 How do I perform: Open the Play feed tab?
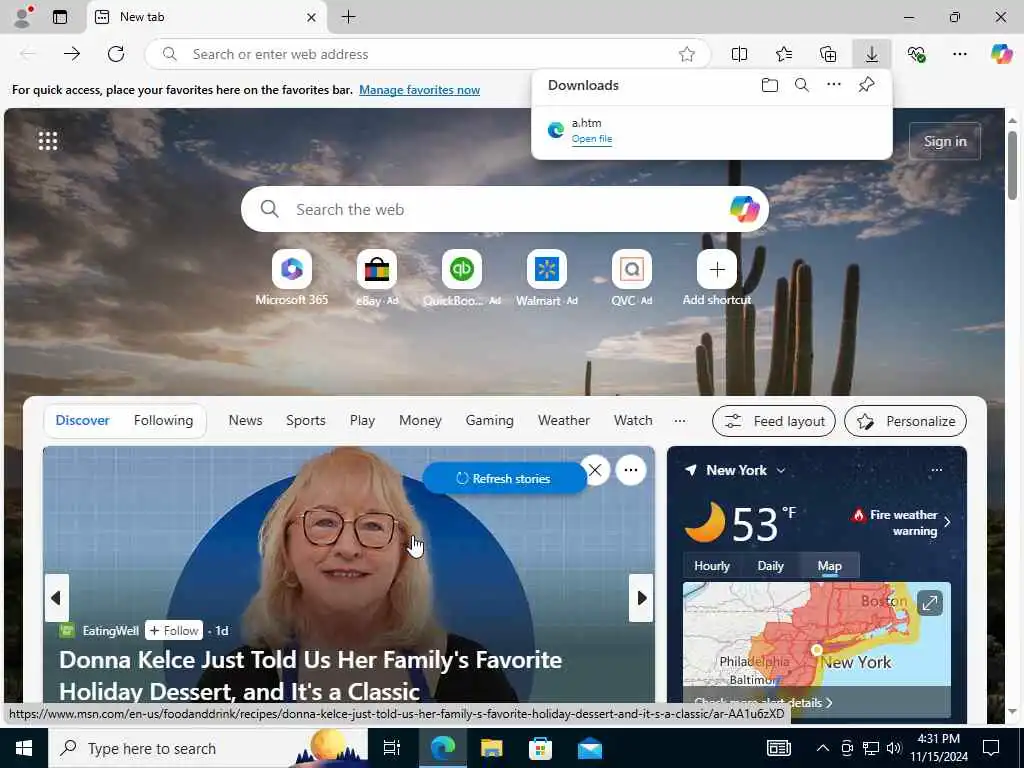[x=362, y=421]
